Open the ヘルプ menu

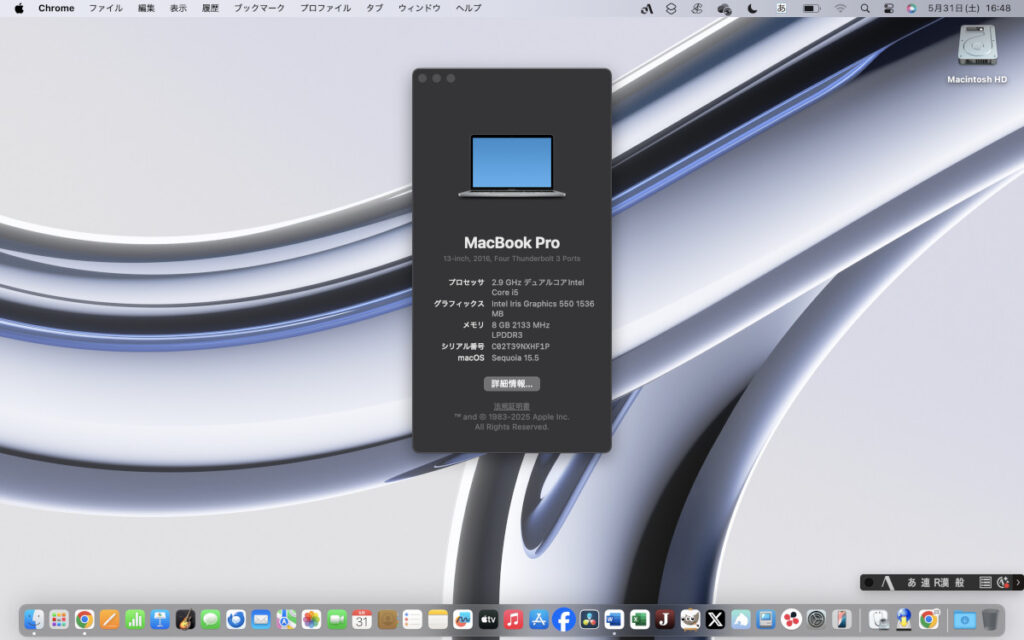point(468,8)
